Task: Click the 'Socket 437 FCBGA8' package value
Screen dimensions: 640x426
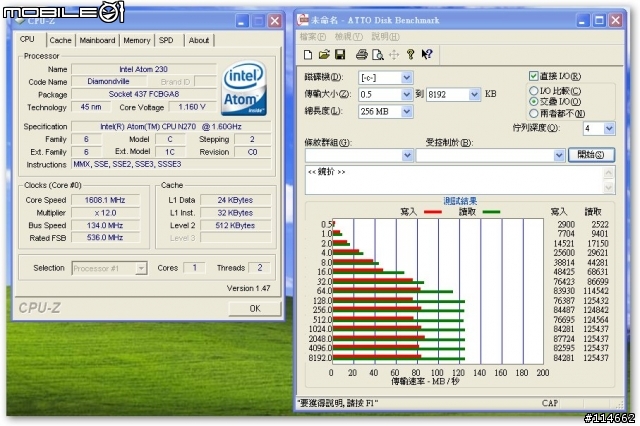Action: 143,94
